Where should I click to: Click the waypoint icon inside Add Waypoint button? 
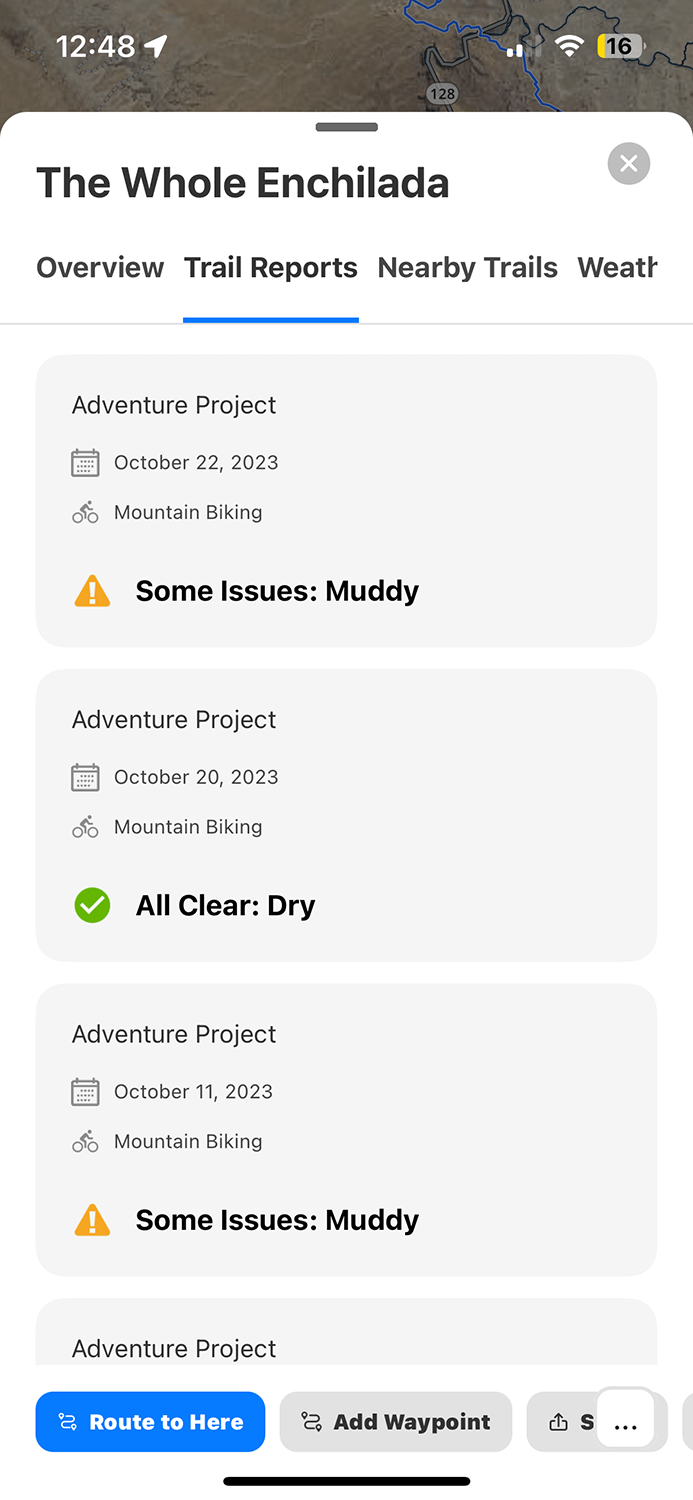313,1421
